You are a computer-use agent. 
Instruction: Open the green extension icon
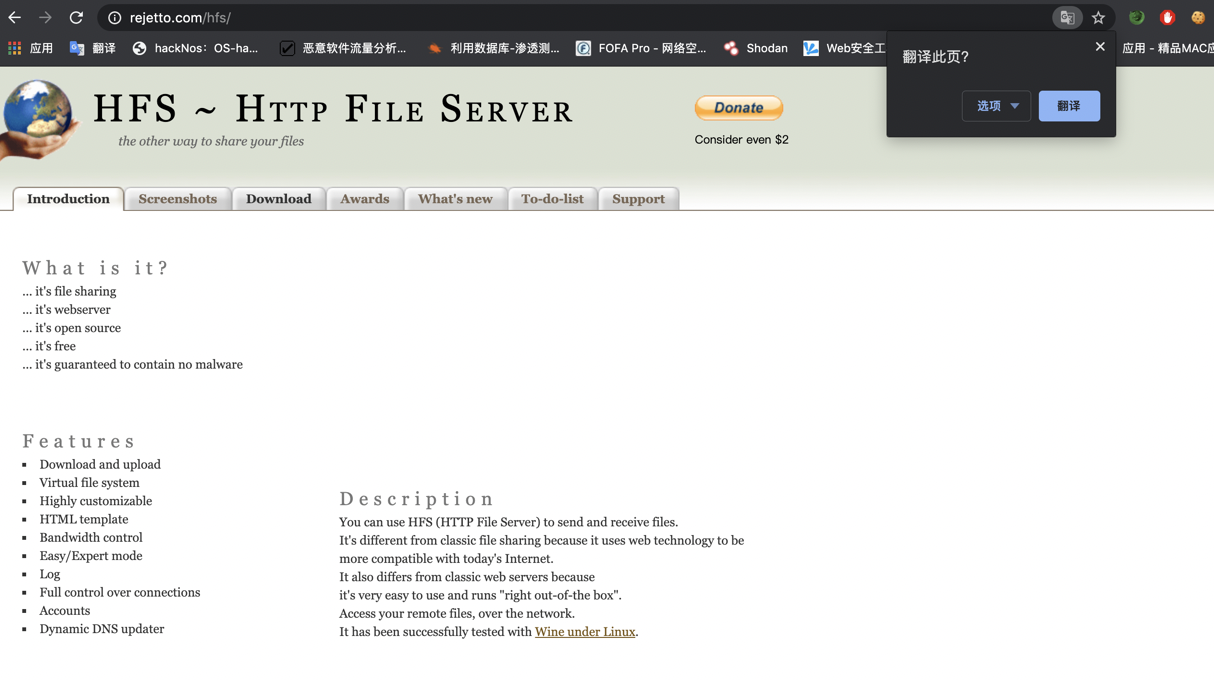click(x=1136, y=18)
